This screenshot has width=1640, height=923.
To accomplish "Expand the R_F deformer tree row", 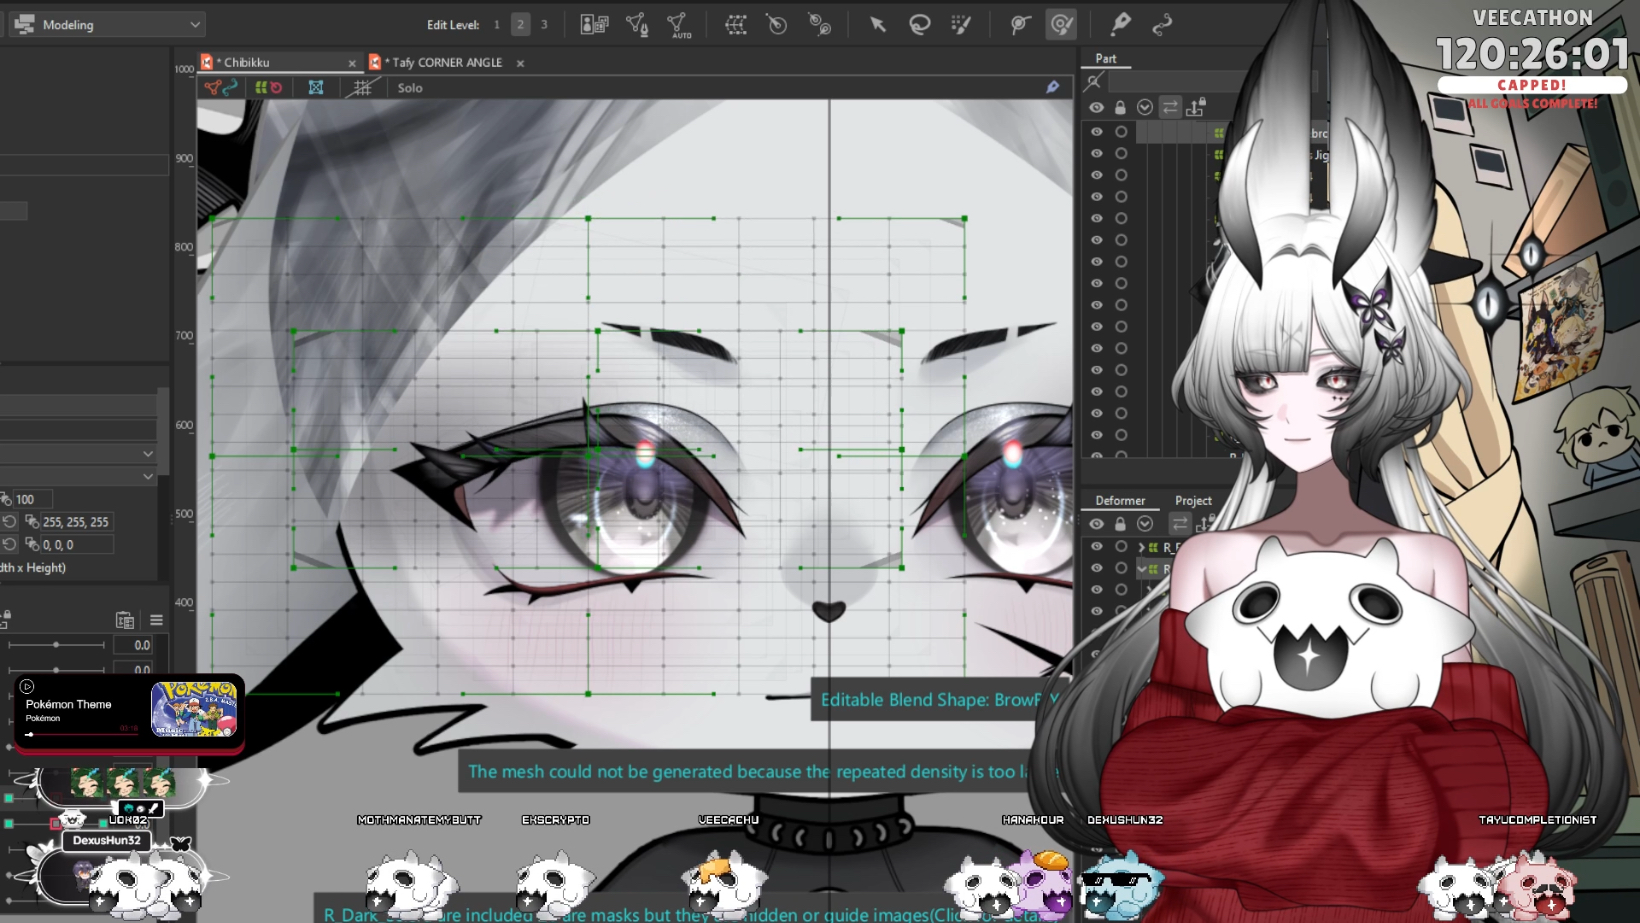I will (1141, 548).
